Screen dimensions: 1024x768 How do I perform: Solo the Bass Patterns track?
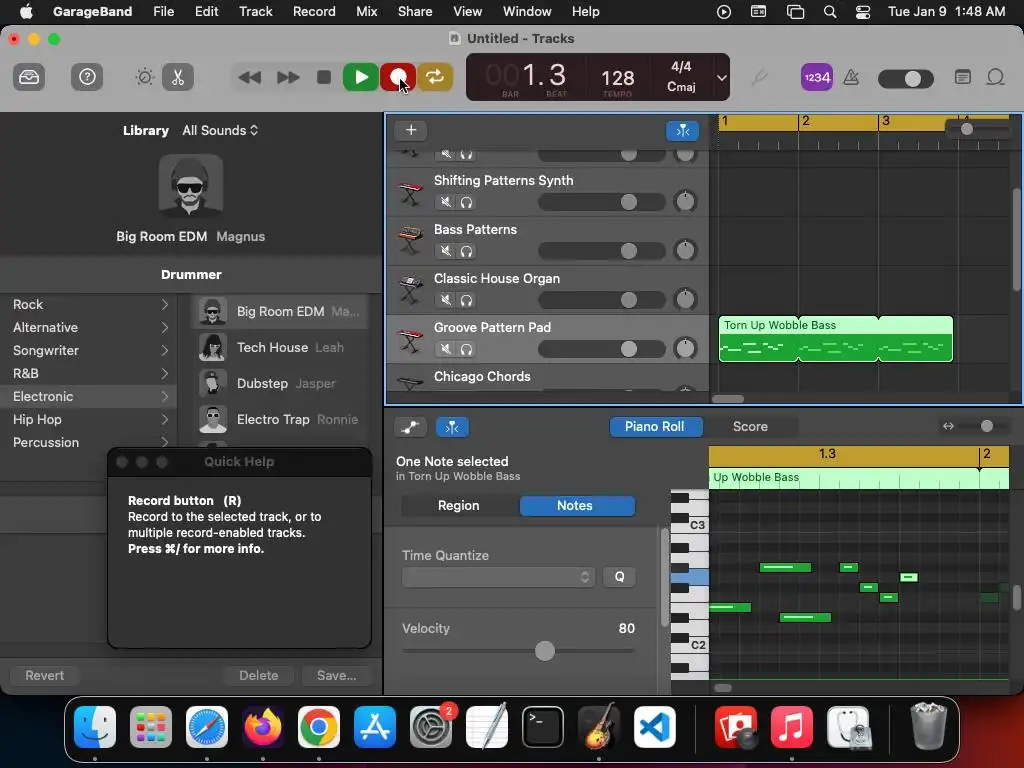[x=466, y=251]
